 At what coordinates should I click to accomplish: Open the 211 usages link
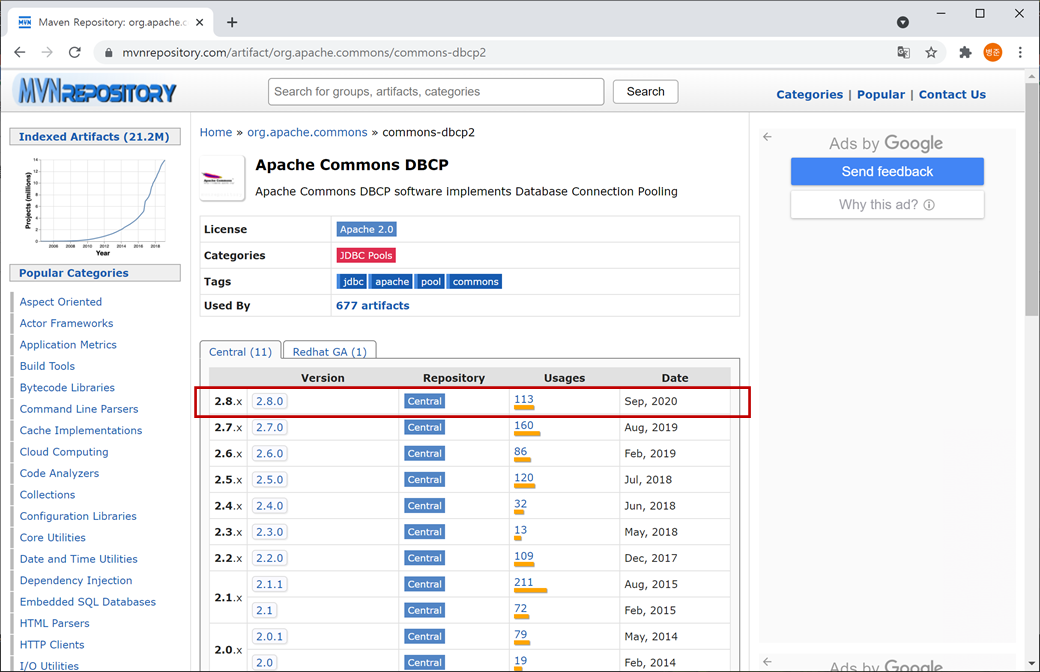pos(524,582)
